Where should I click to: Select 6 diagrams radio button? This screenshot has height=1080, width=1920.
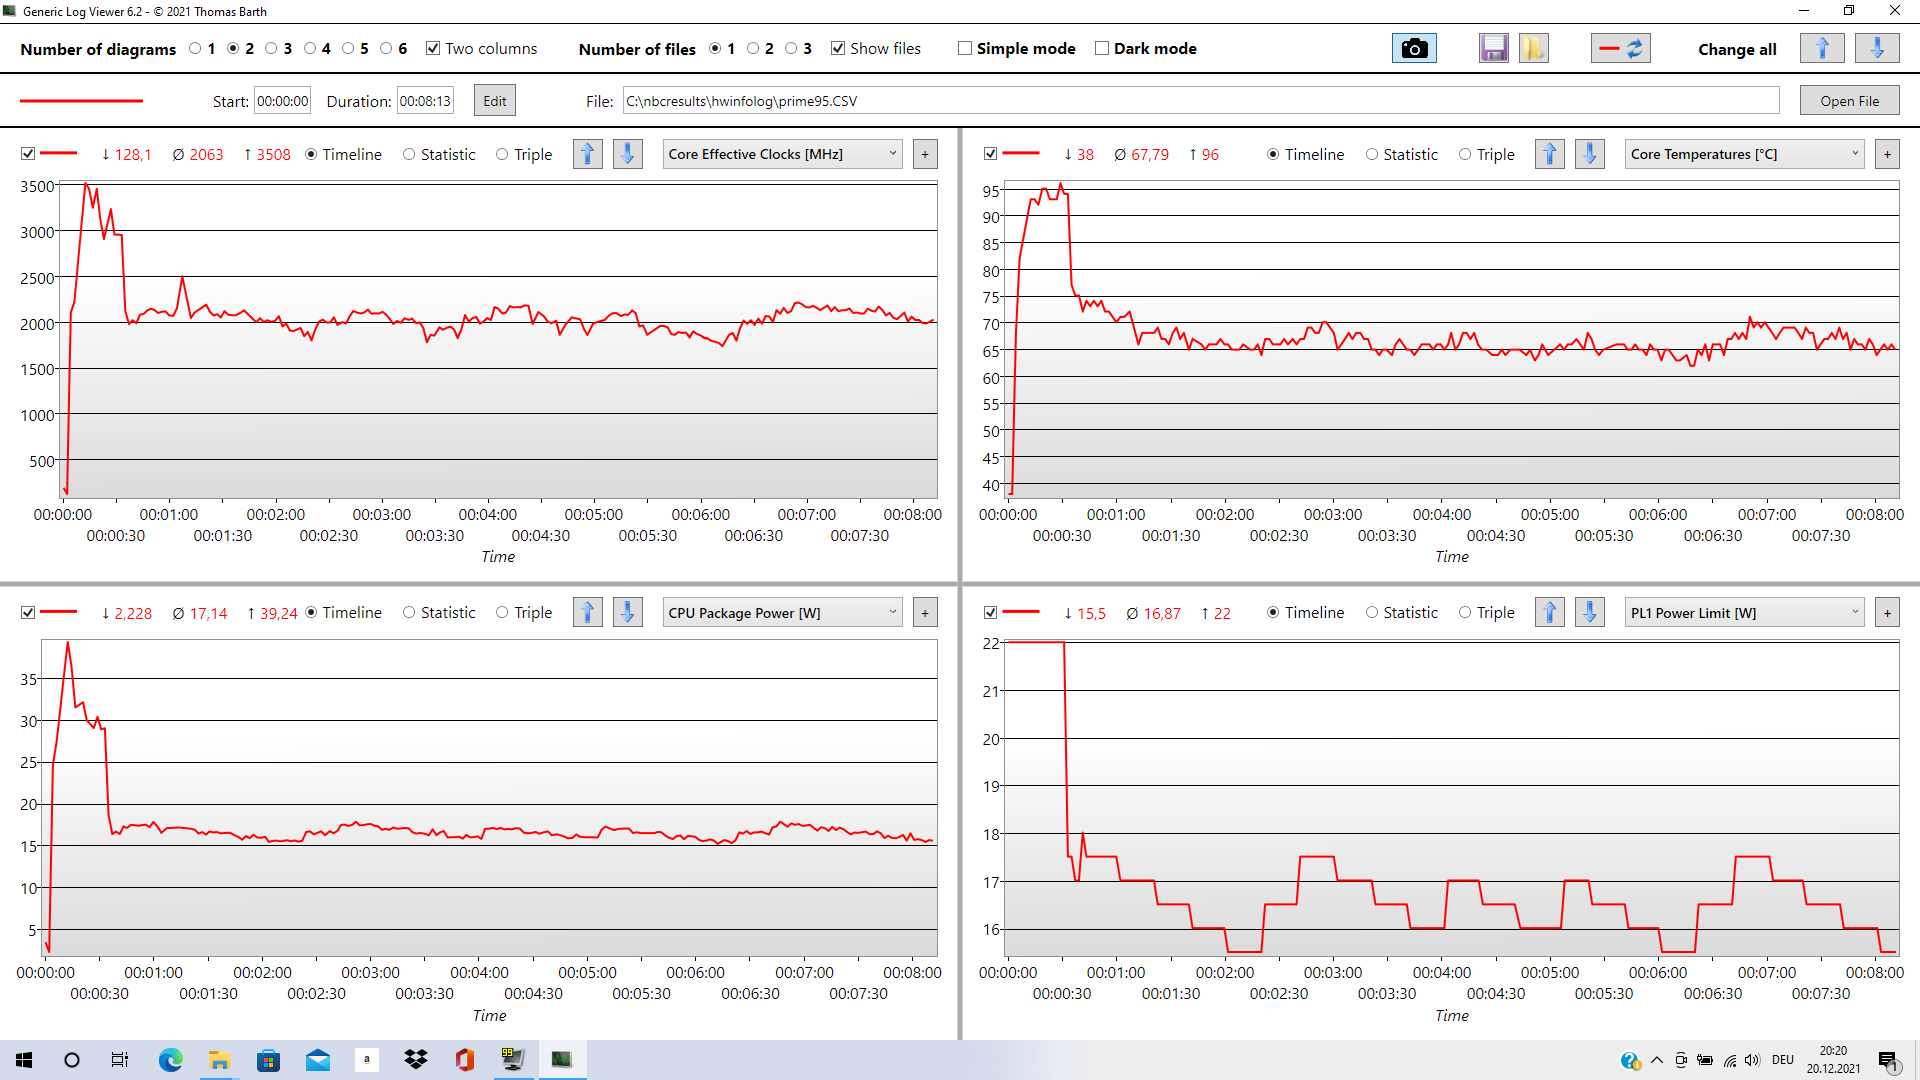click(x=386, y=48)
